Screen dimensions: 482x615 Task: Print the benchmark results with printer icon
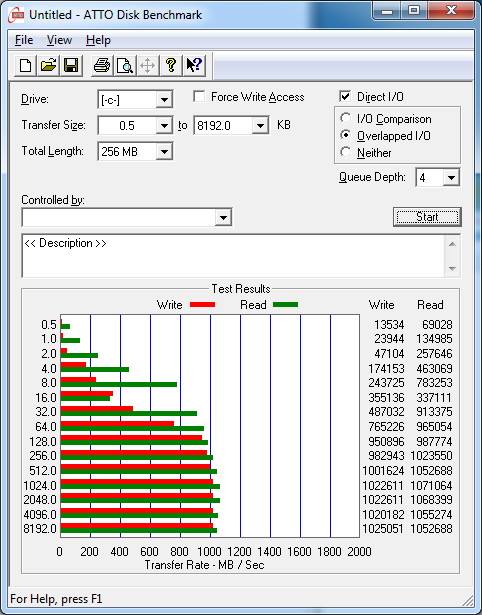[102, 65]
